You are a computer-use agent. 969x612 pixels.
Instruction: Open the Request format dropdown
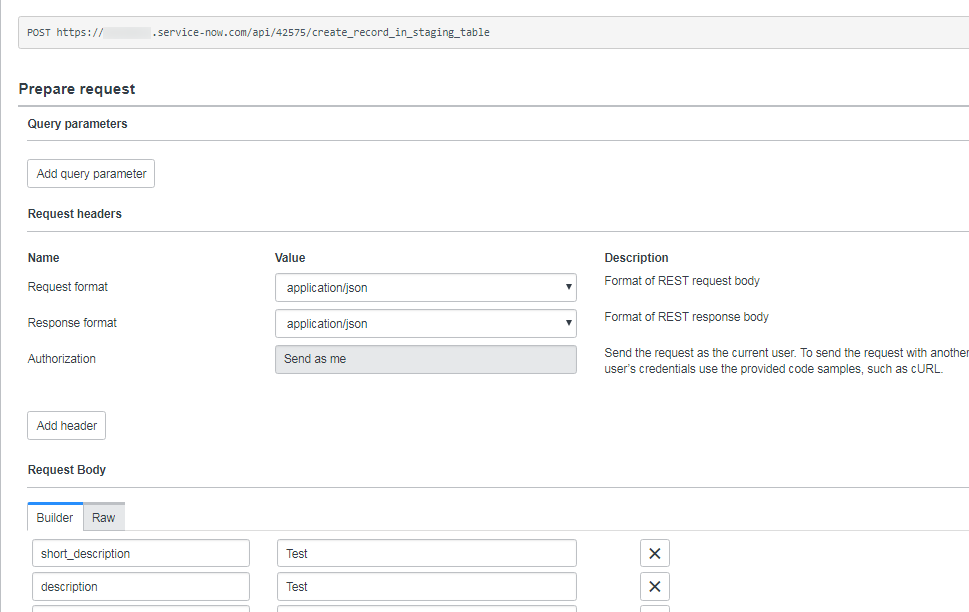tap(425, 288)
